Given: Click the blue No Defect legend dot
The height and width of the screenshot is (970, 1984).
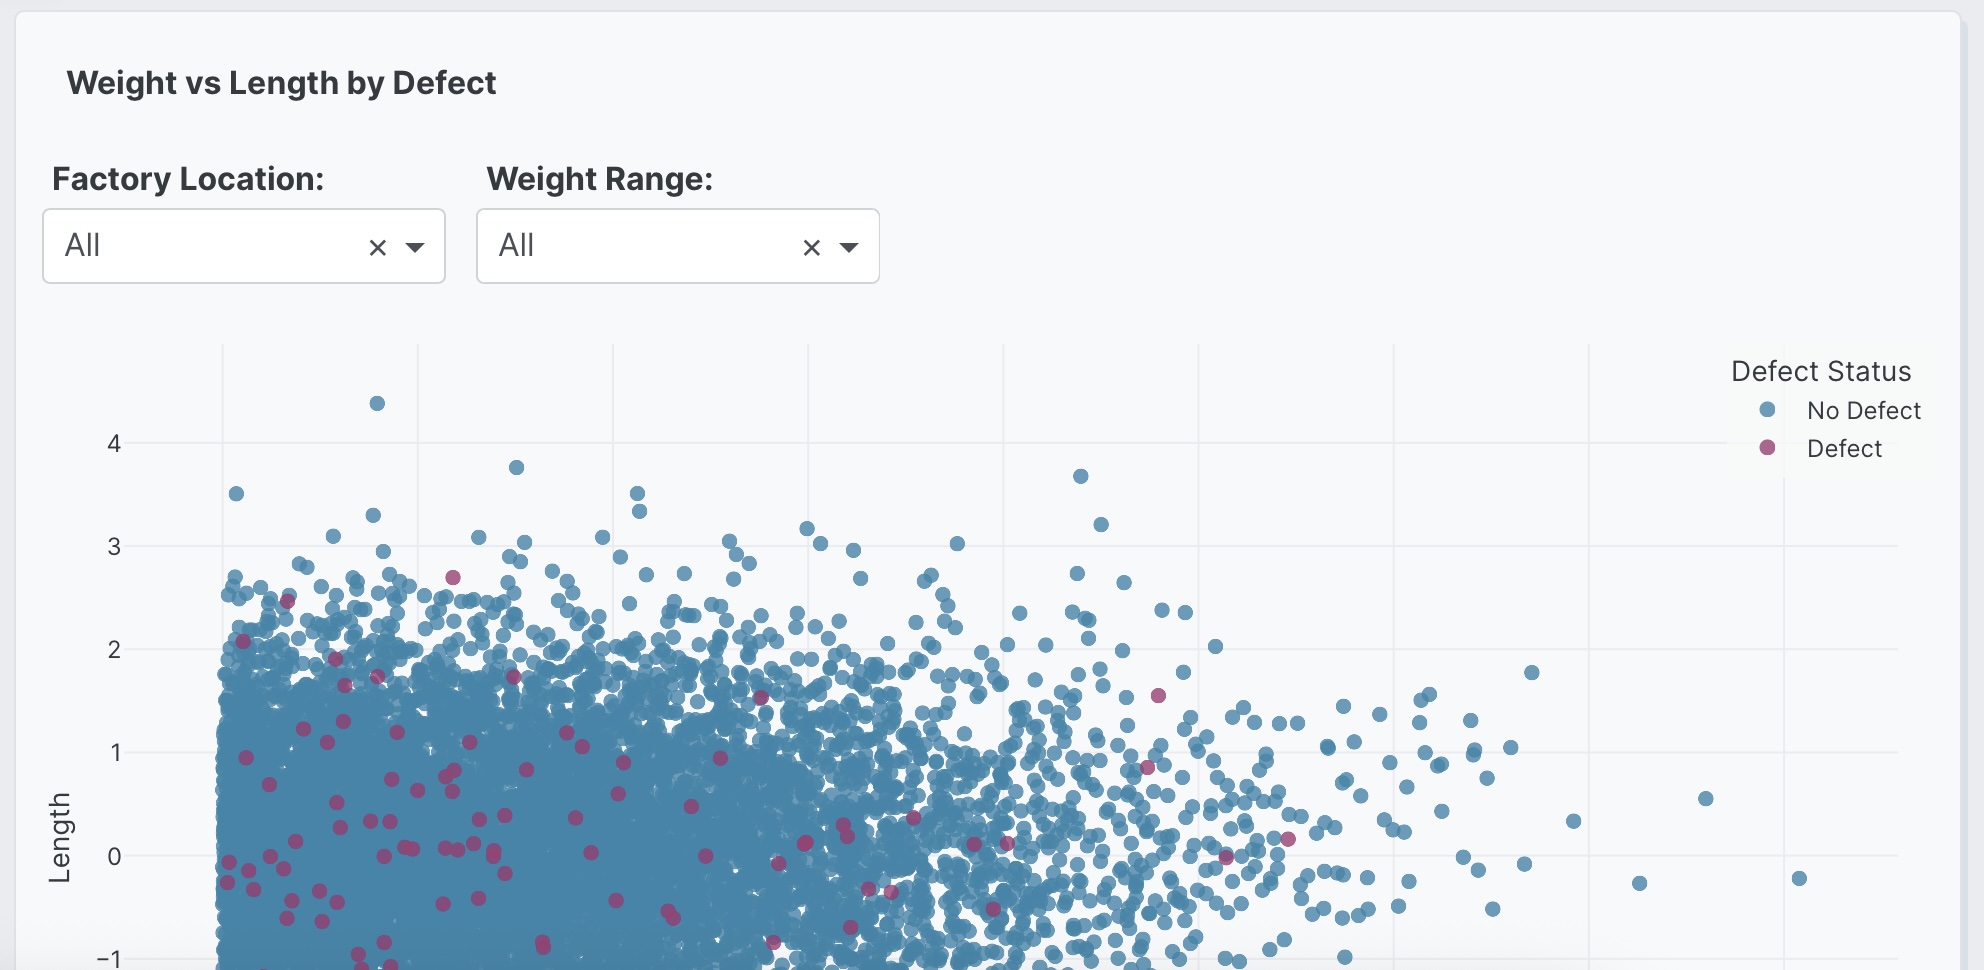Looking at the screenshot, I should tap(1766, 410).
